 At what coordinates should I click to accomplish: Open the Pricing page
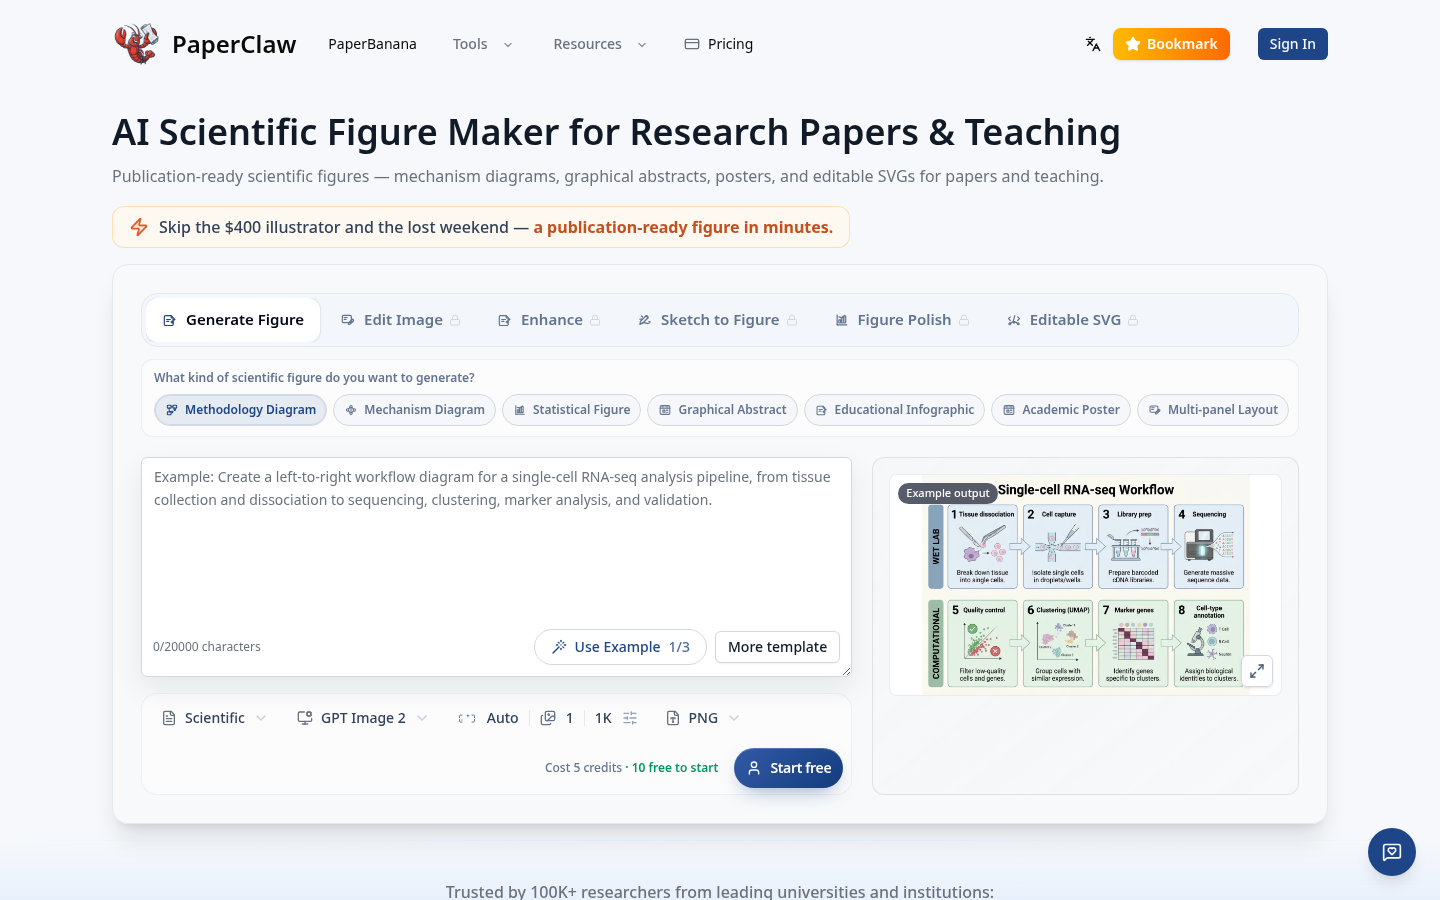pyautogui.click(x=719, y=44)
